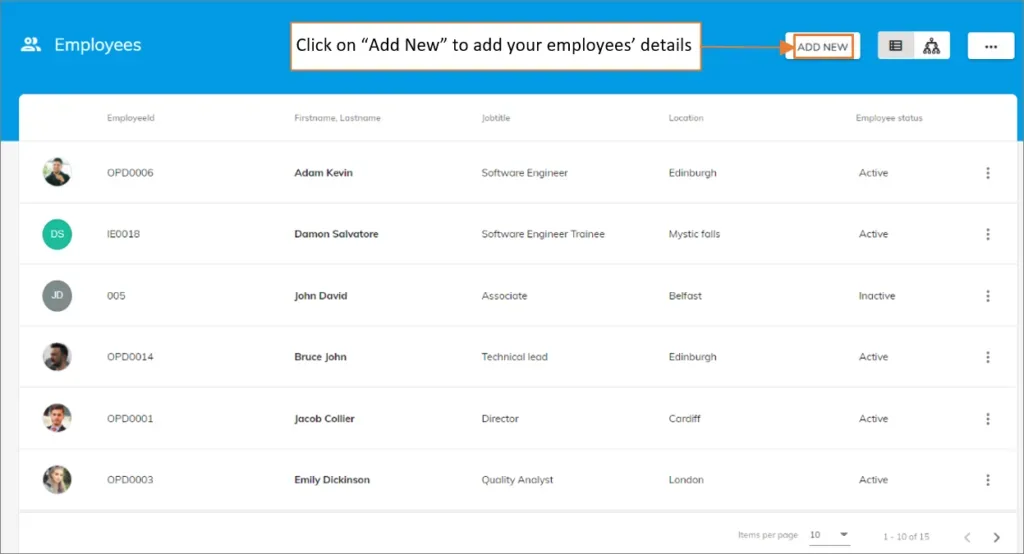Open the header more options menu

tap(991, 46)
